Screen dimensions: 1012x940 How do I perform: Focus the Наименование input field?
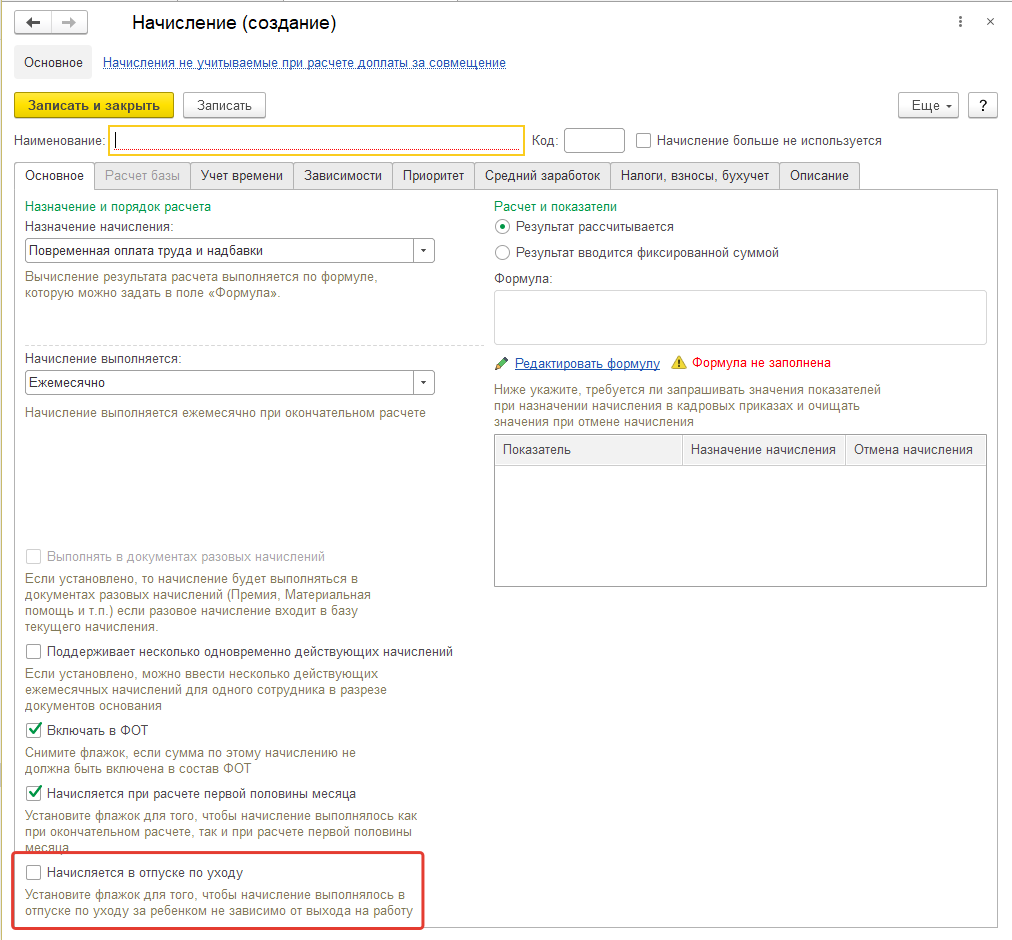click(316, 141)
